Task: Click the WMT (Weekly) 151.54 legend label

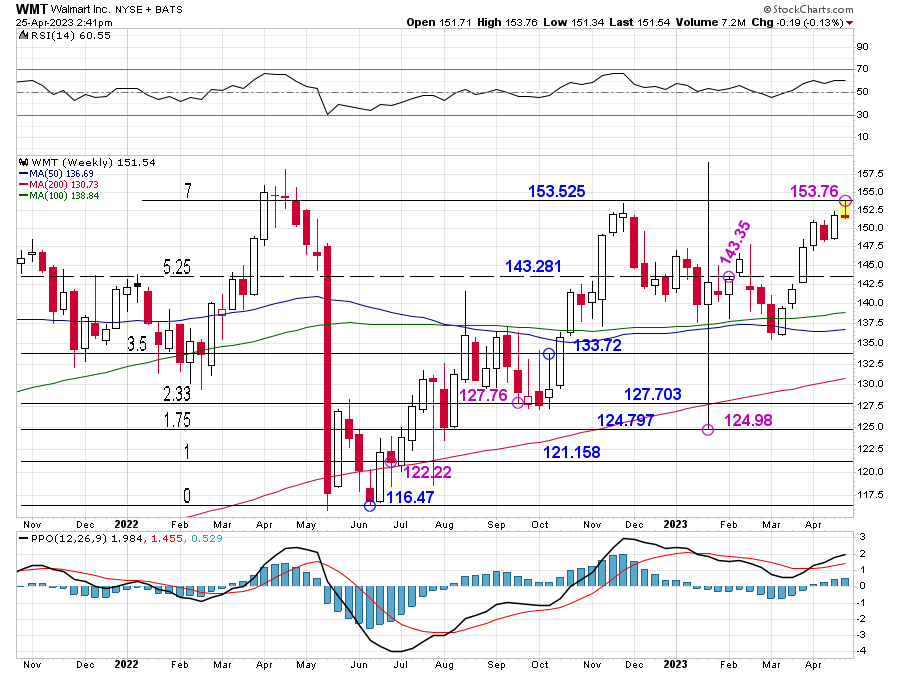Action: 93,162
